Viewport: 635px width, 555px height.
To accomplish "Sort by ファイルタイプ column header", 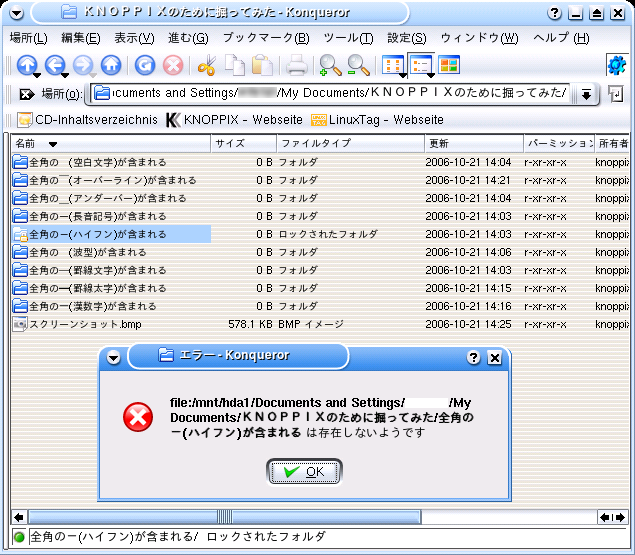I will click(x=351, y=143).
